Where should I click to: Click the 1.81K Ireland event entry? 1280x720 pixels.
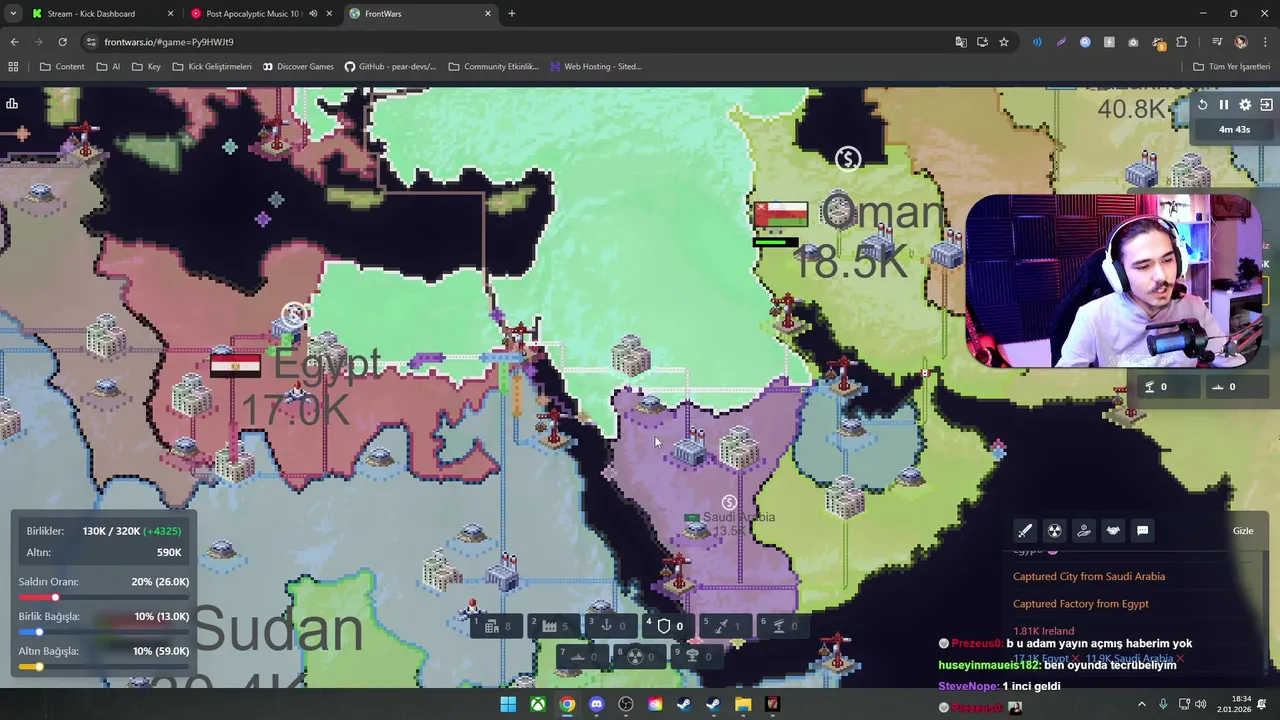coord(1043,631)
